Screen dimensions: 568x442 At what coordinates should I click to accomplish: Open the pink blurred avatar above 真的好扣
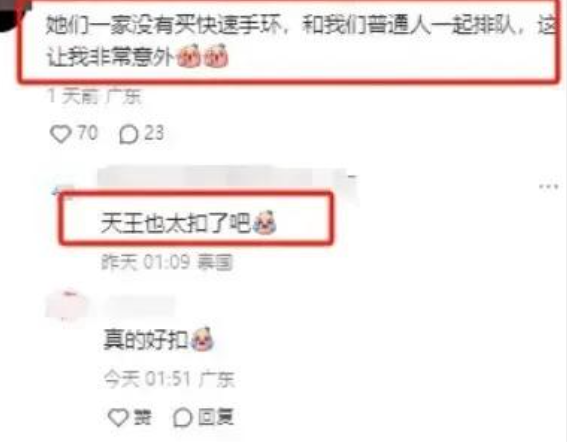pyautogui.click(x=67, y=307)
